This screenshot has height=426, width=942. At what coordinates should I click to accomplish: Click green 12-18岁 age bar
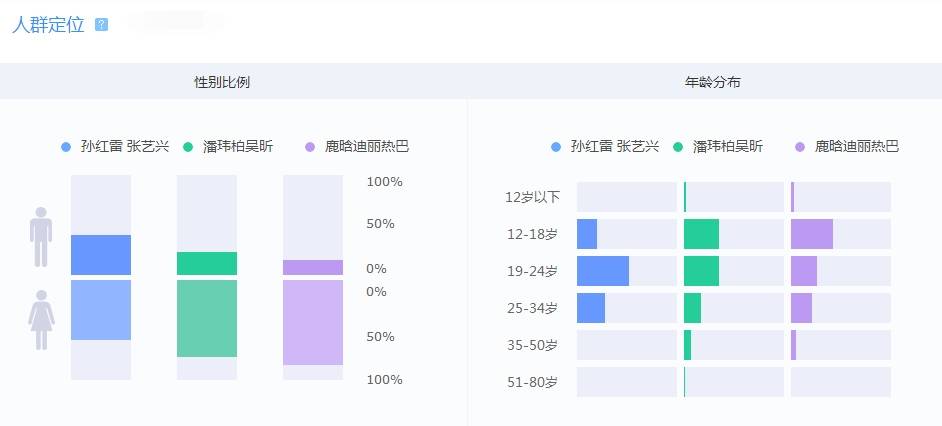coord(701,234)
